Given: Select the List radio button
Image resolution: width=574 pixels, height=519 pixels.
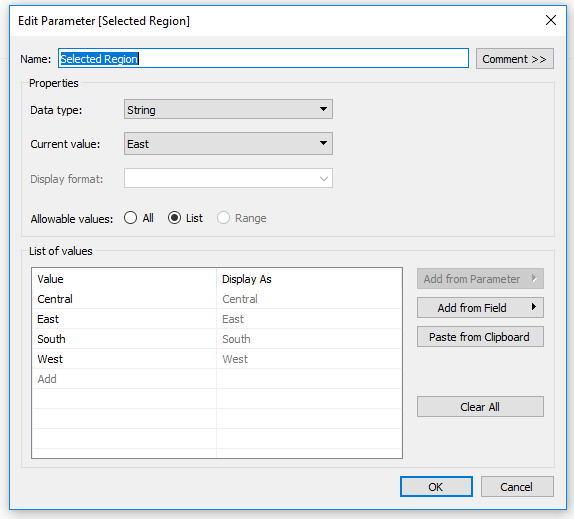Looking at the screenshot, I should tap(174, 218).
